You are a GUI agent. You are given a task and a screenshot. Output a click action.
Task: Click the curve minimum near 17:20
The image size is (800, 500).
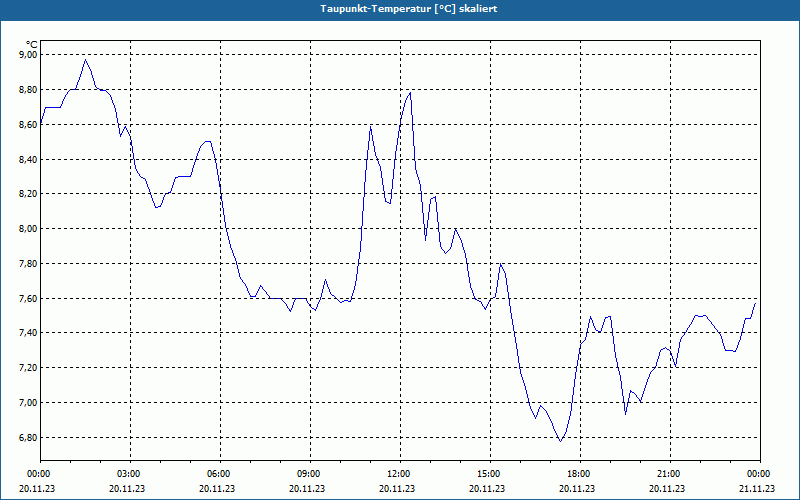click(561, 441)
